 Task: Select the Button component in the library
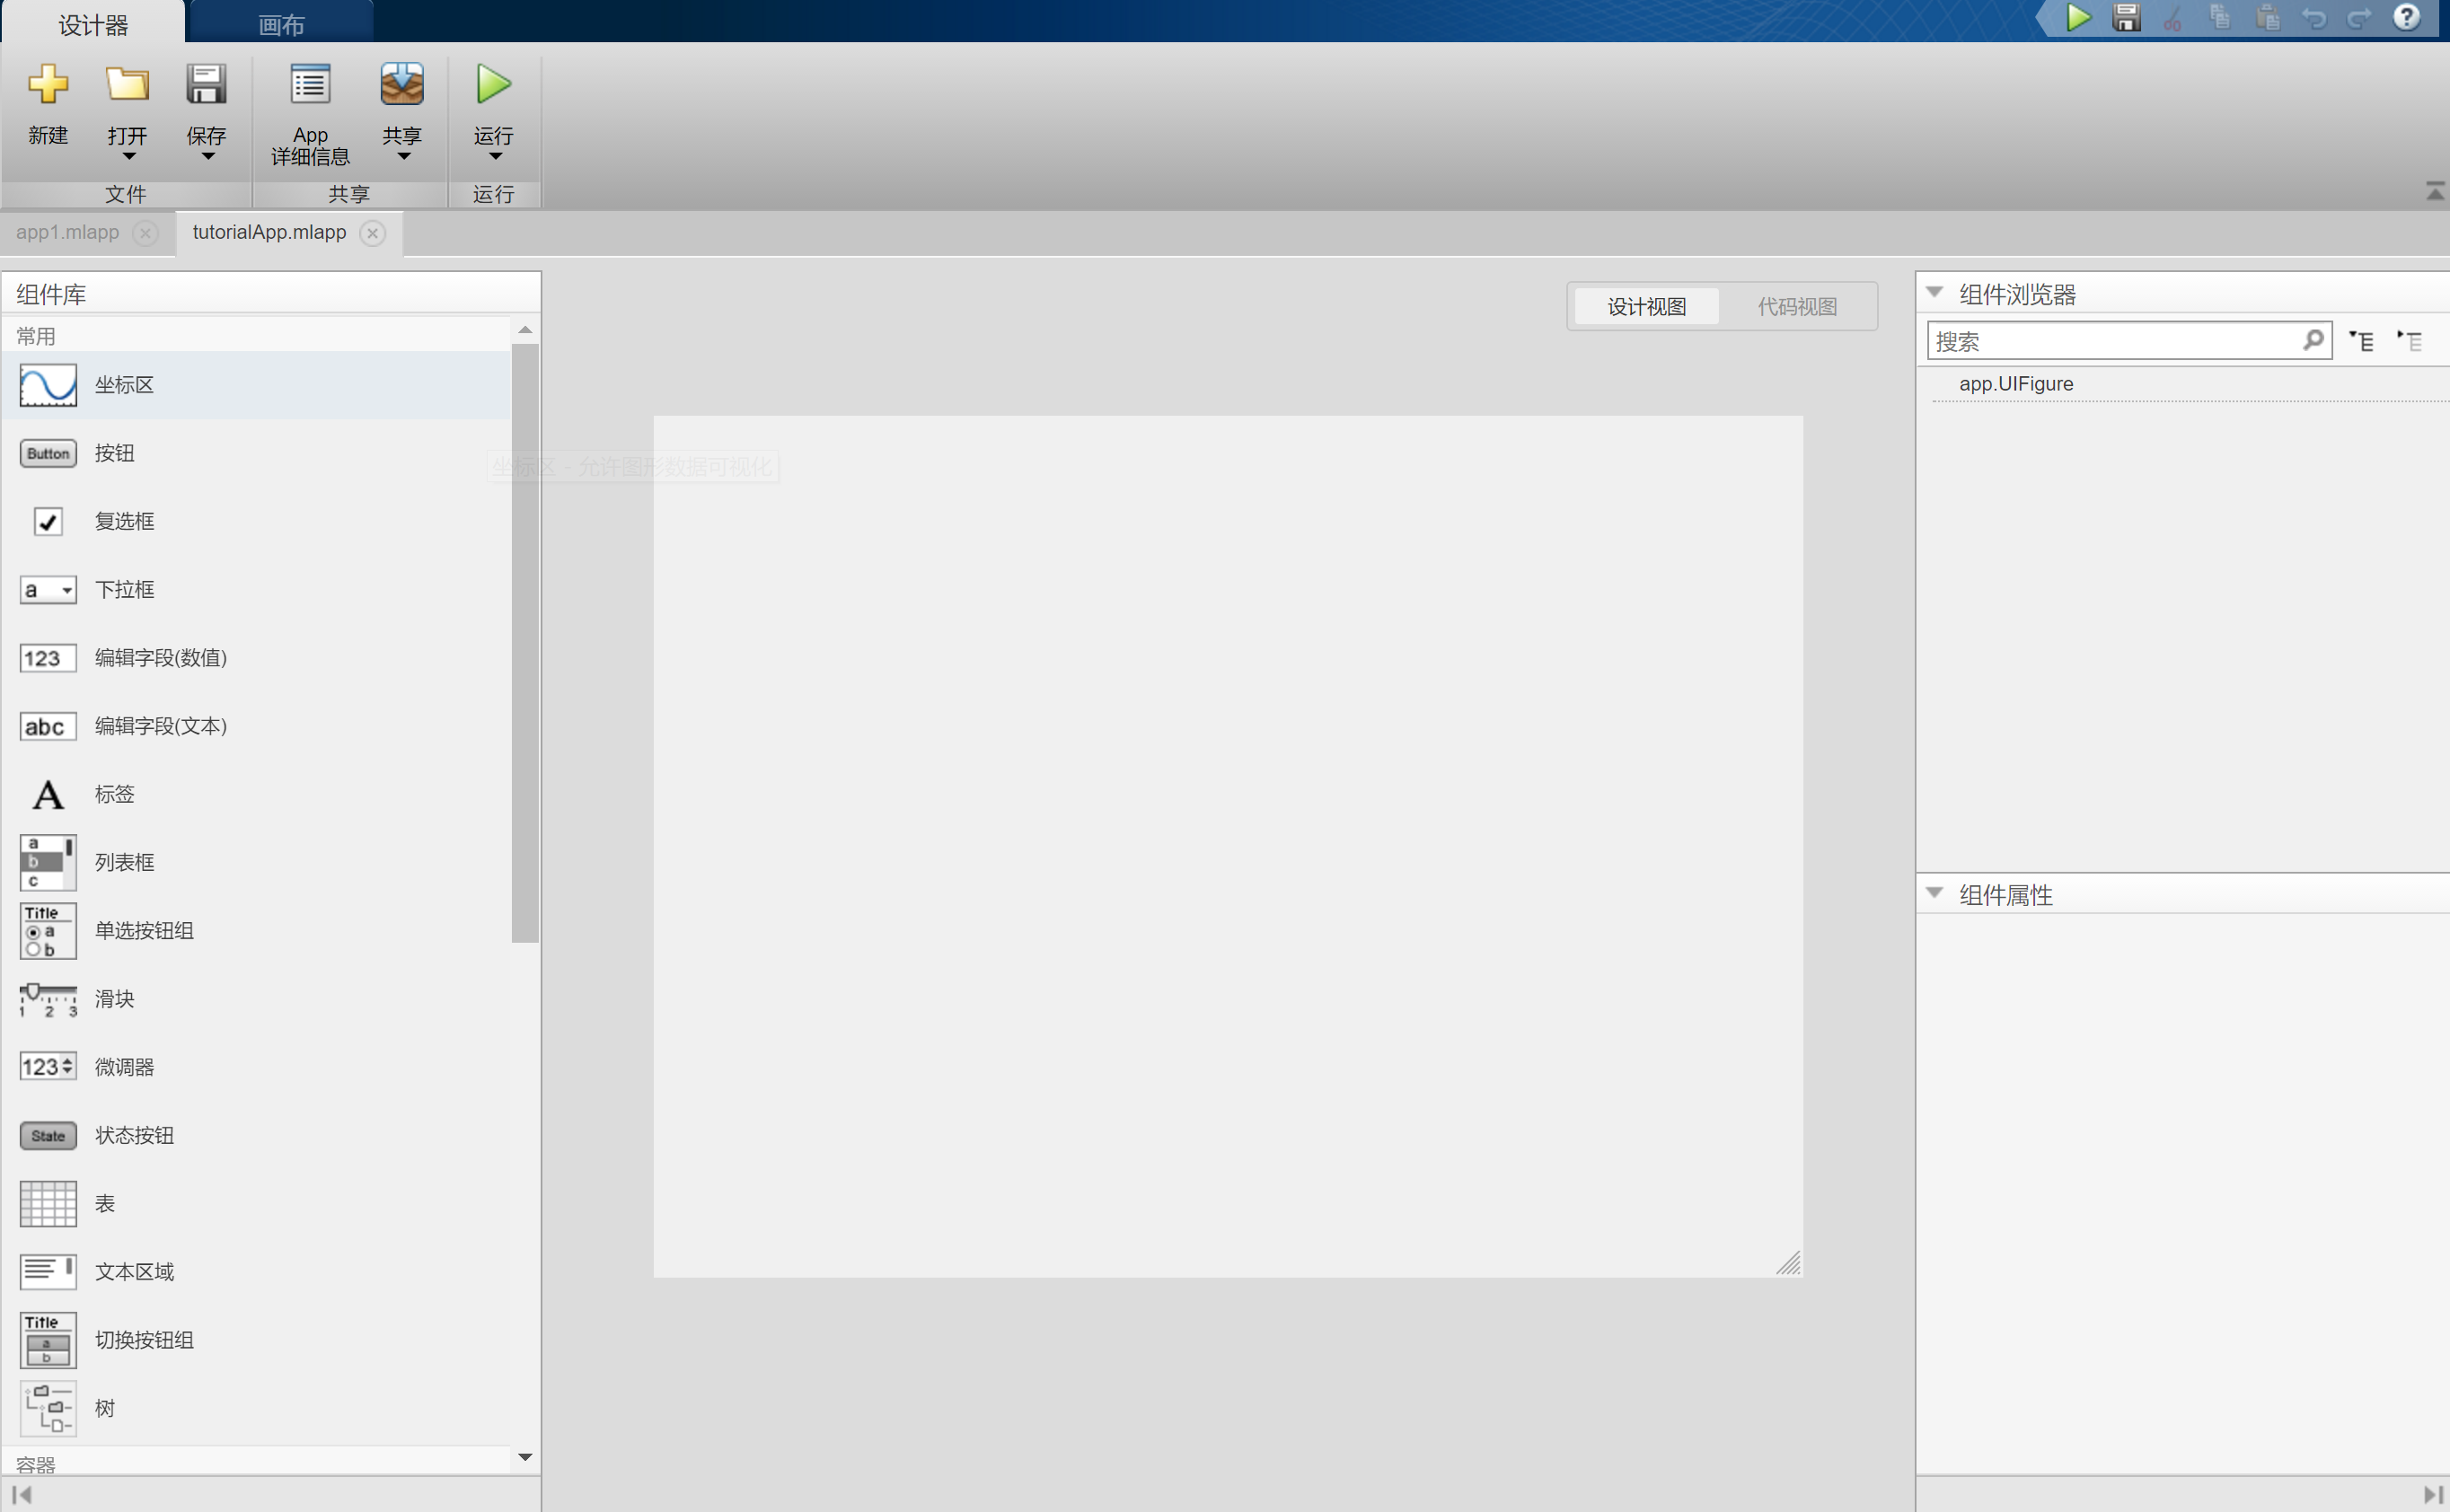[114, 453]
